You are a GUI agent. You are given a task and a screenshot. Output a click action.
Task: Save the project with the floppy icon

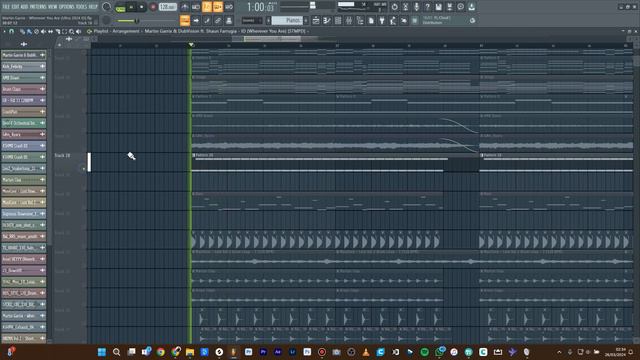coord(438,7)
